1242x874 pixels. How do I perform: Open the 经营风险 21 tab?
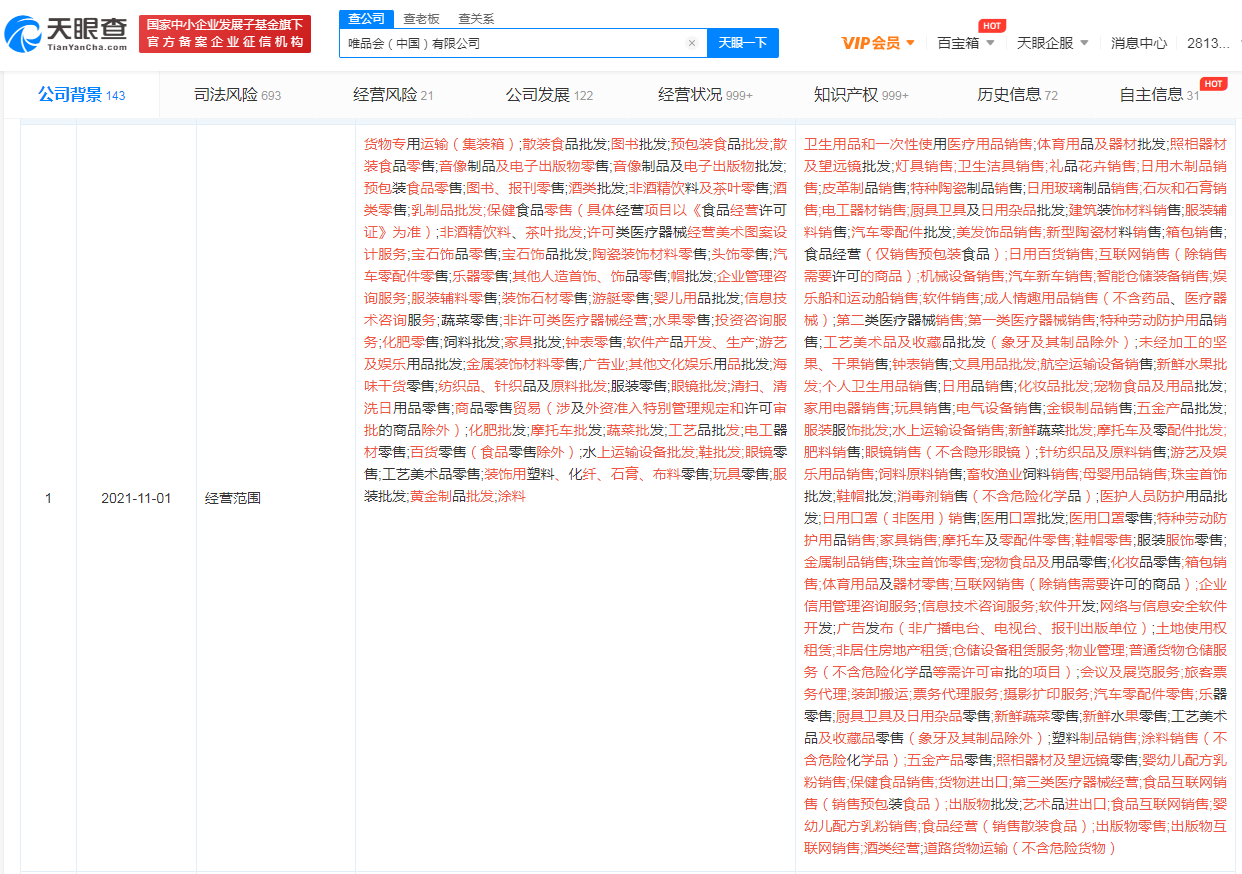[393, 95]
